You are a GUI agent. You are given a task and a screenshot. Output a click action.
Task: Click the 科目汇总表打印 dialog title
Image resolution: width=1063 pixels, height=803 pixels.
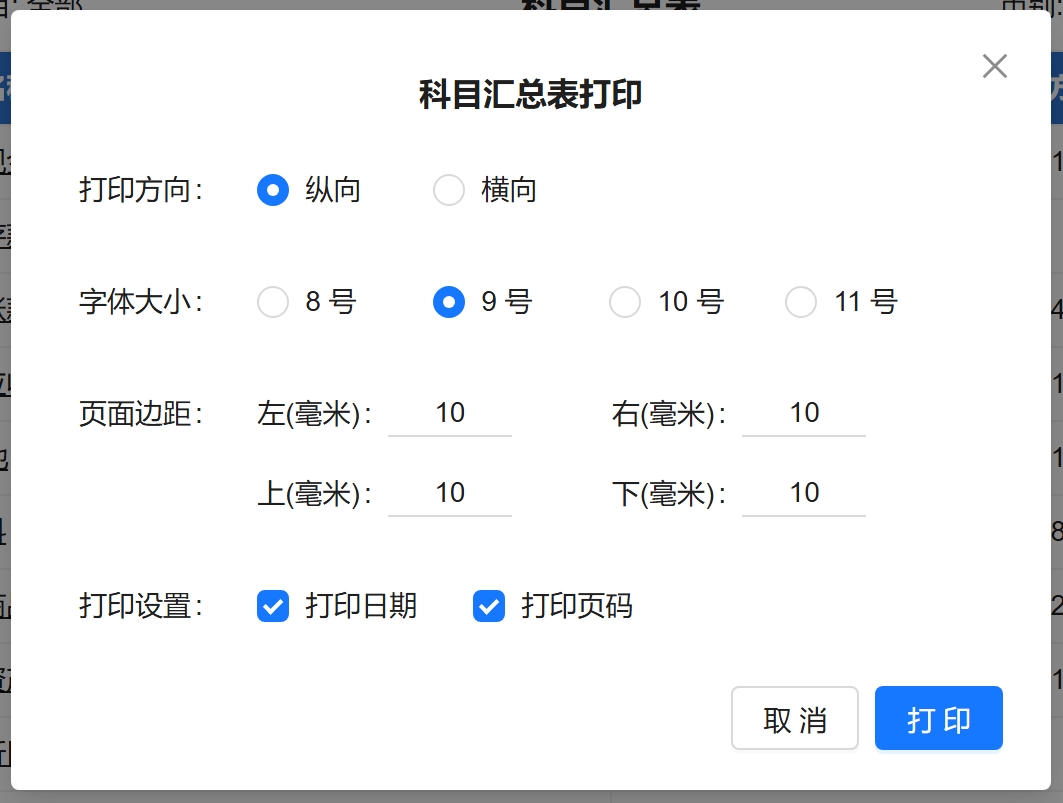530,95
